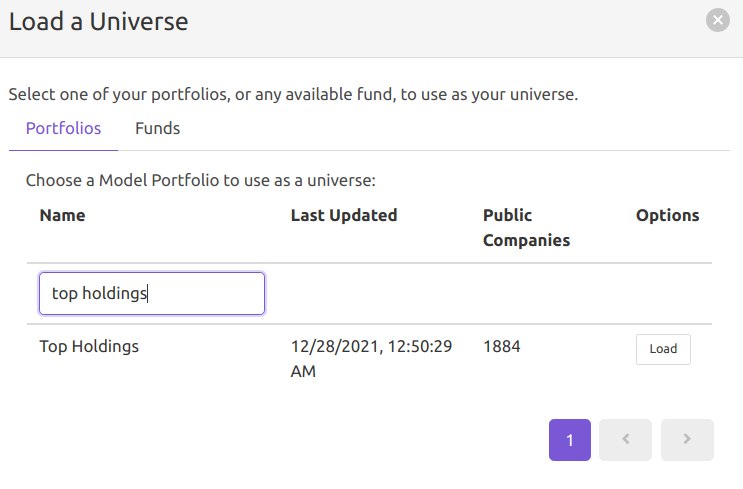Switch to the Funds tab

pos(157,128)
